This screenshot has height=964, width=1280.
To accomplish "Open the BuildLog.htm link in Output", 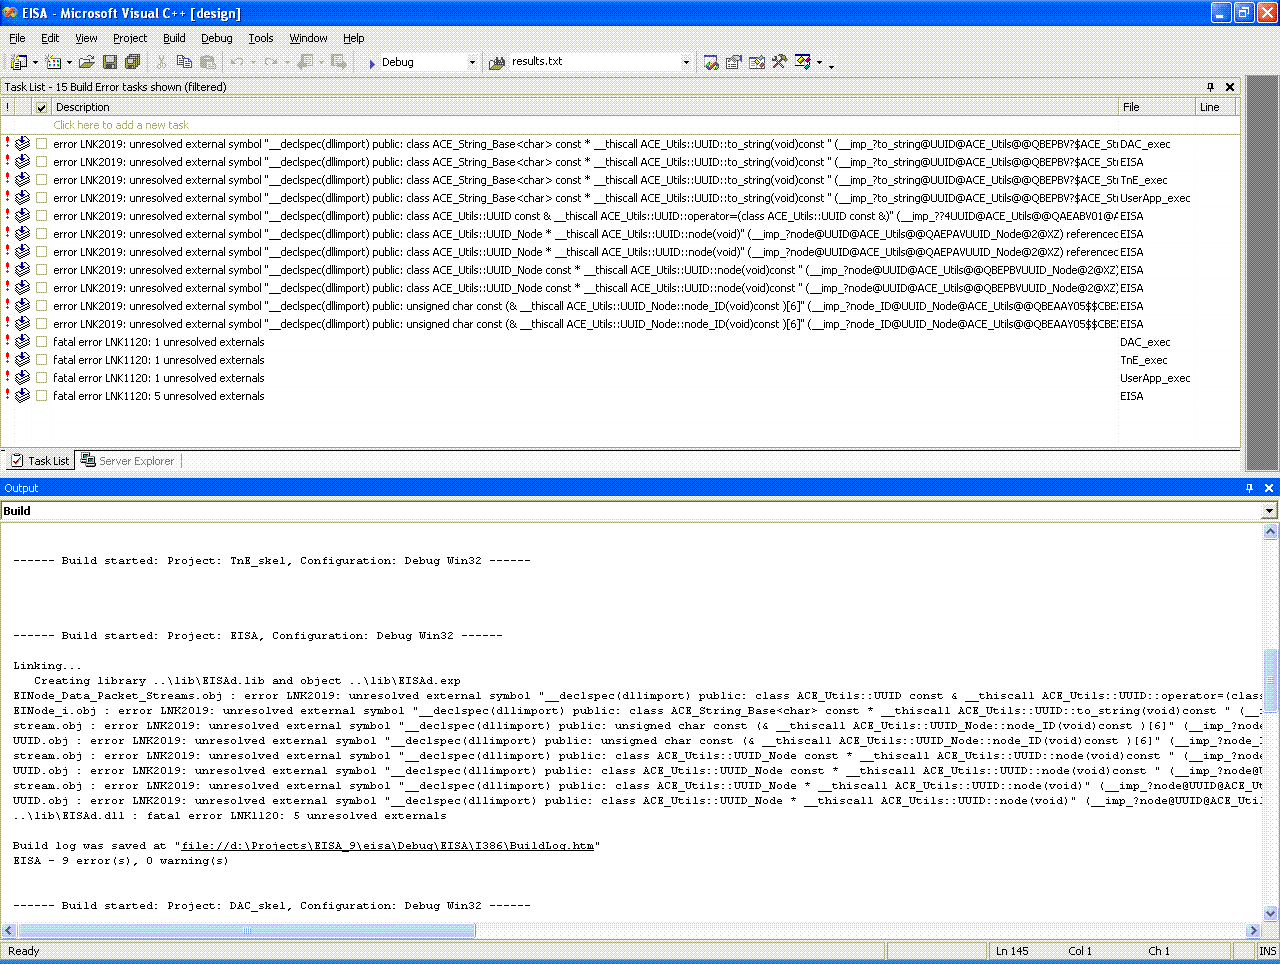I will coord(388,846).
